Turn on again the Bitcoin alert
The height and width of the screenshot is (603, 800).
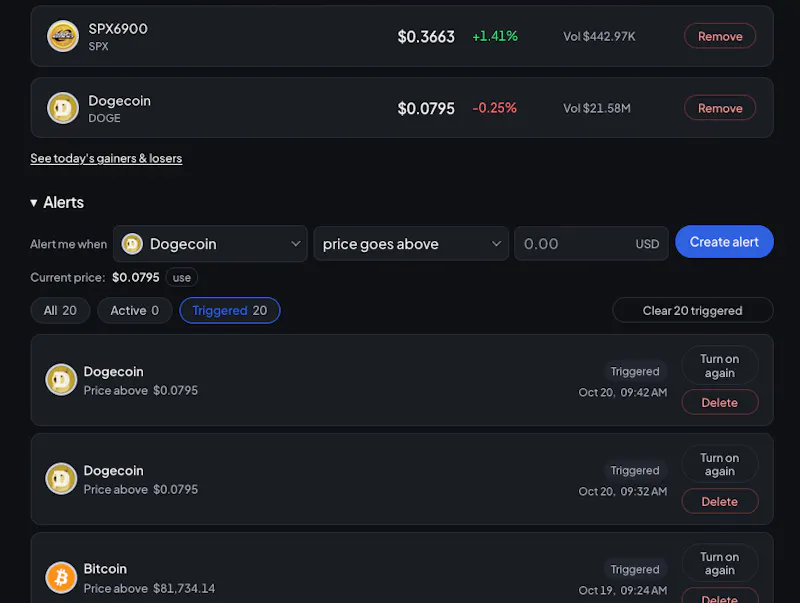pyautogui.click(x=720, y=564)
